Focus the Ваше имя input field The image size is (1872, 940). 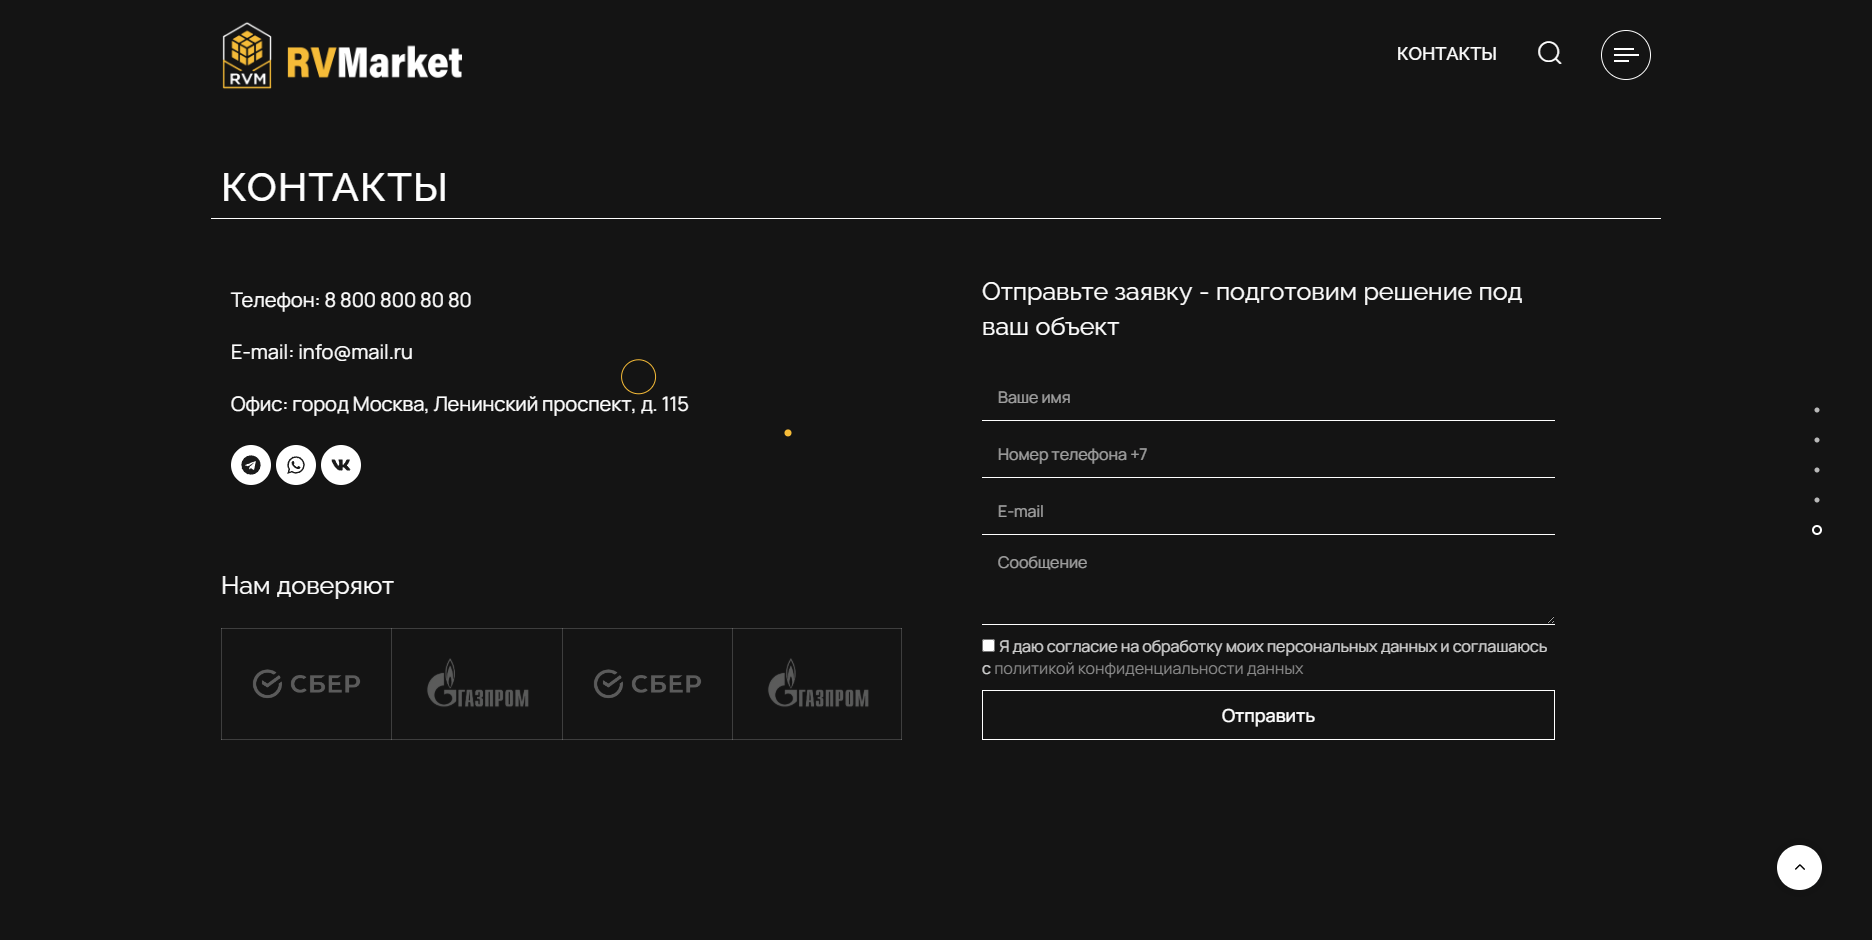point(1267,398)
